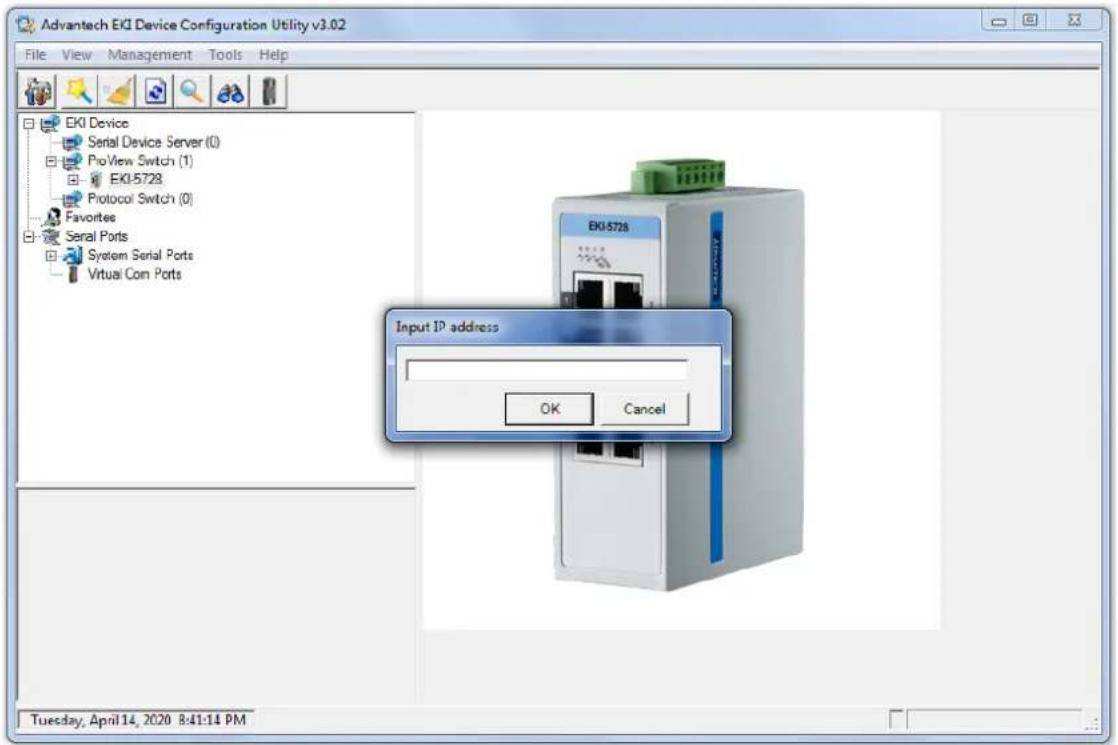Collapse the ProView Switch tree node
Image resolution: width=1118 pixels, height=745 pixels.
(x=51, y=161)
